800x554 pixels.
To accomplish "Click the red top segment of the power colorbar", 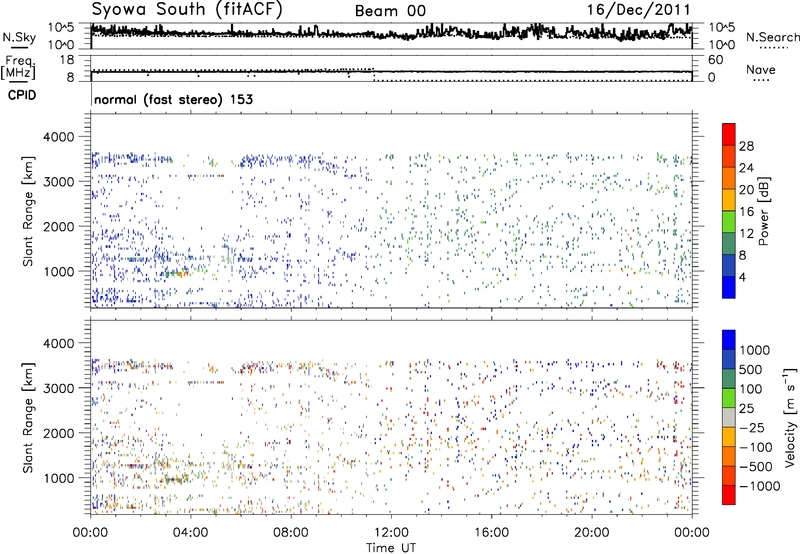I will pyautogui.click(x=729, y=135).
